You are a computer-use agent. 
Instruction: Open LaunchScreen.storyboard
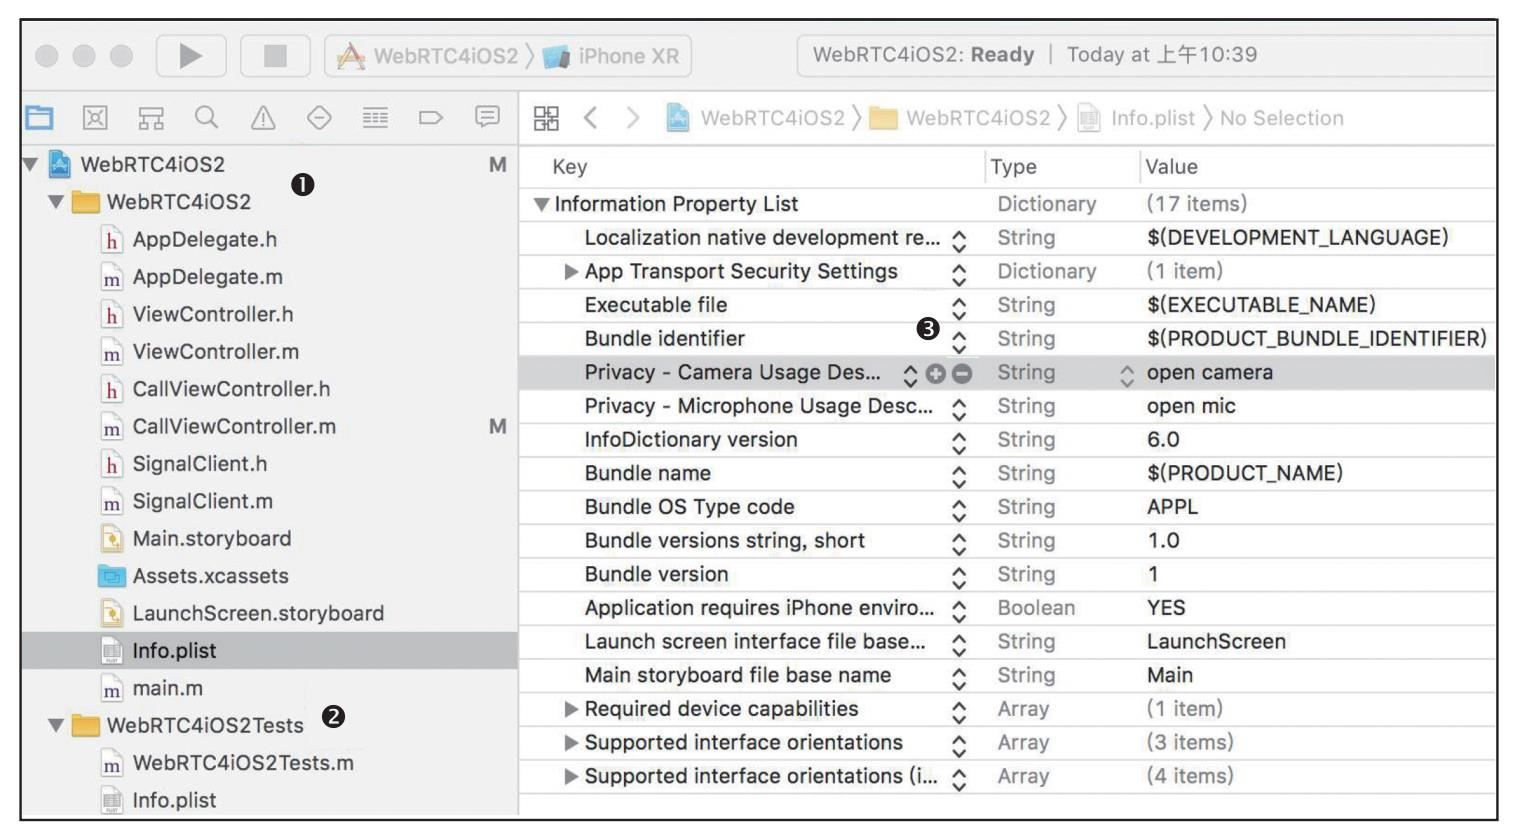pyautogui.click(x=243, y=613)
